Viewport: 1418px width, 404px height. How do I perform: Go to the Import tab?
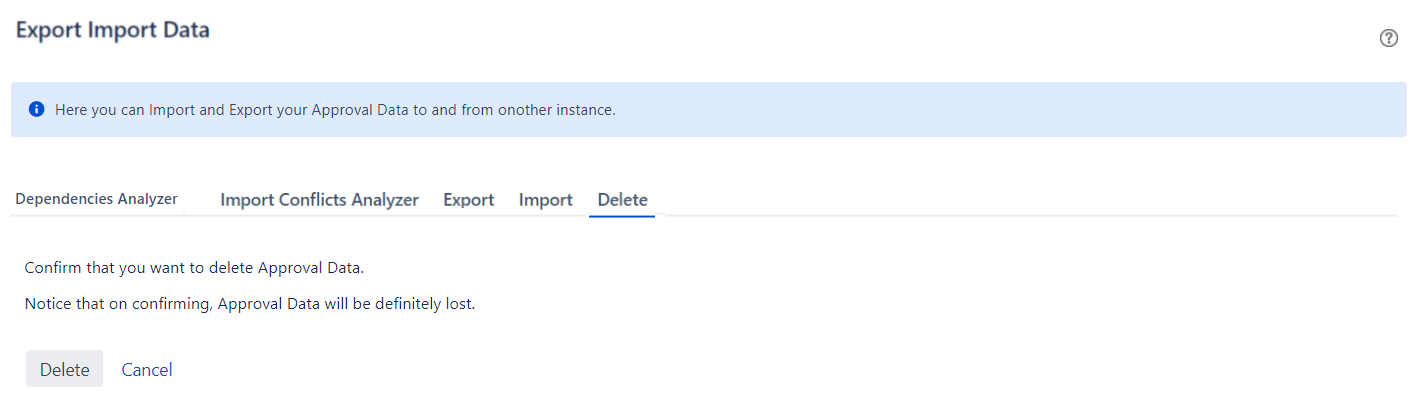click(x=545, y=200)
